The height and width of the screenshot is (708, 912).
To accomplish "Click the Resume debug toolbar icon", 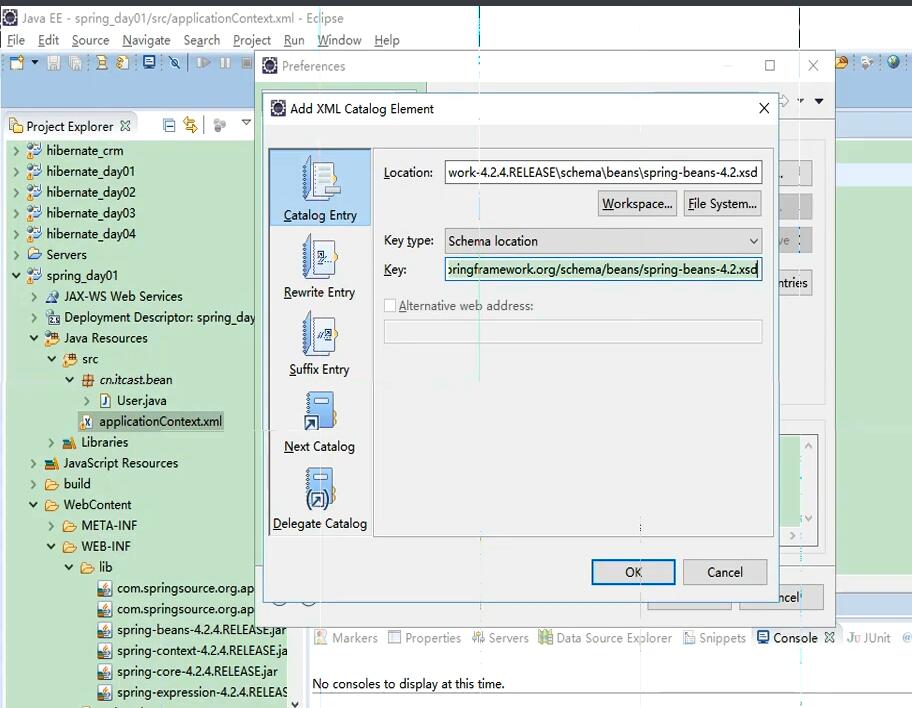I will coord(202,62).
